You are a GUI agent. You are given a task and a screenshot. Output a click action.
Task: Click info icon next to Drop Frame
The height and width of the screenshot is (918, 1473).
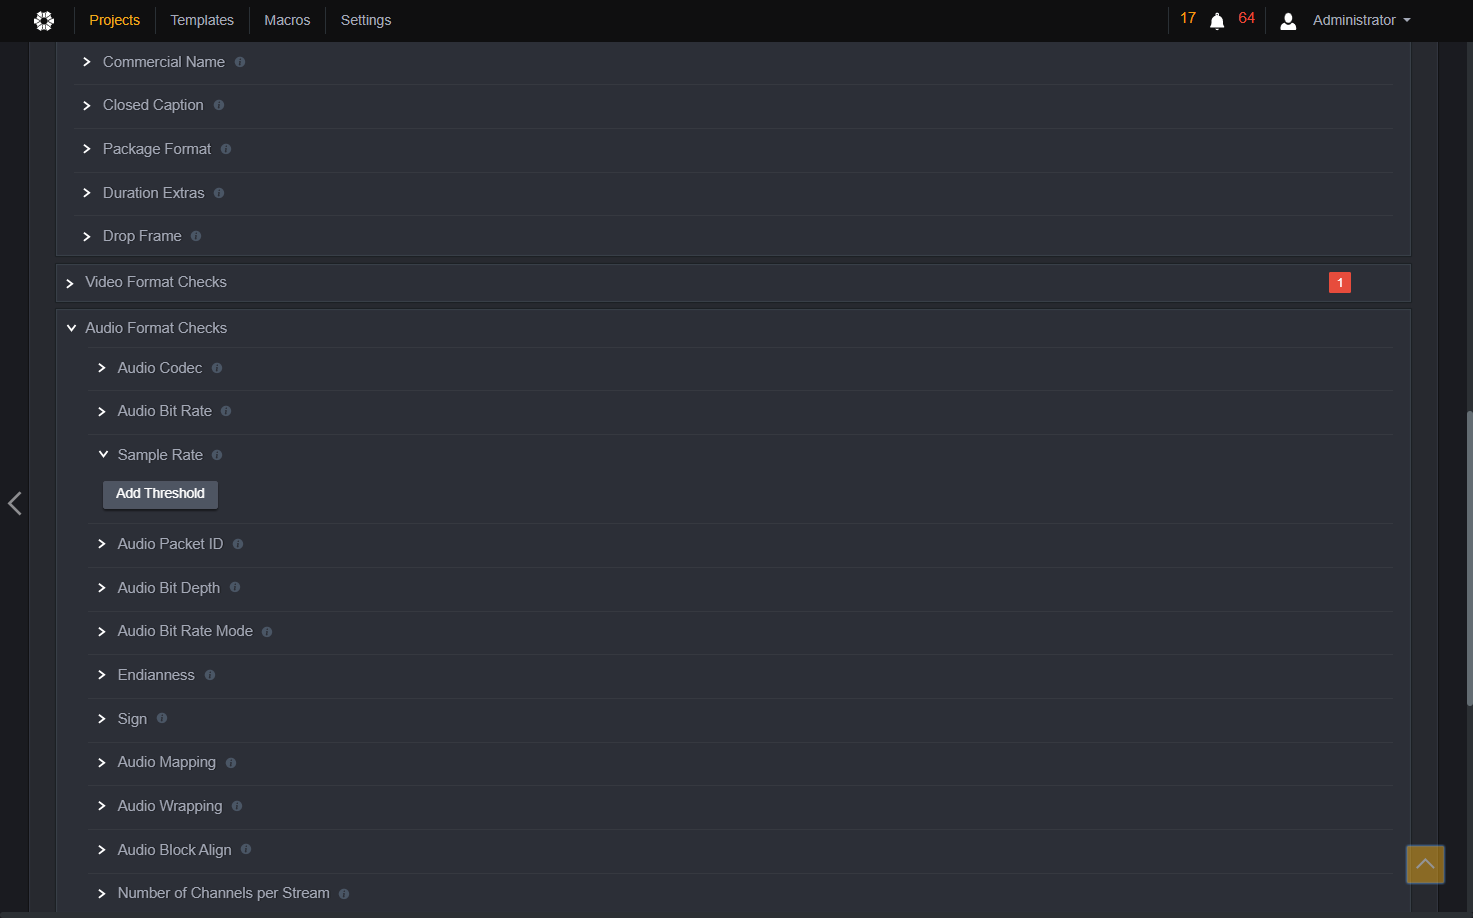196,236
